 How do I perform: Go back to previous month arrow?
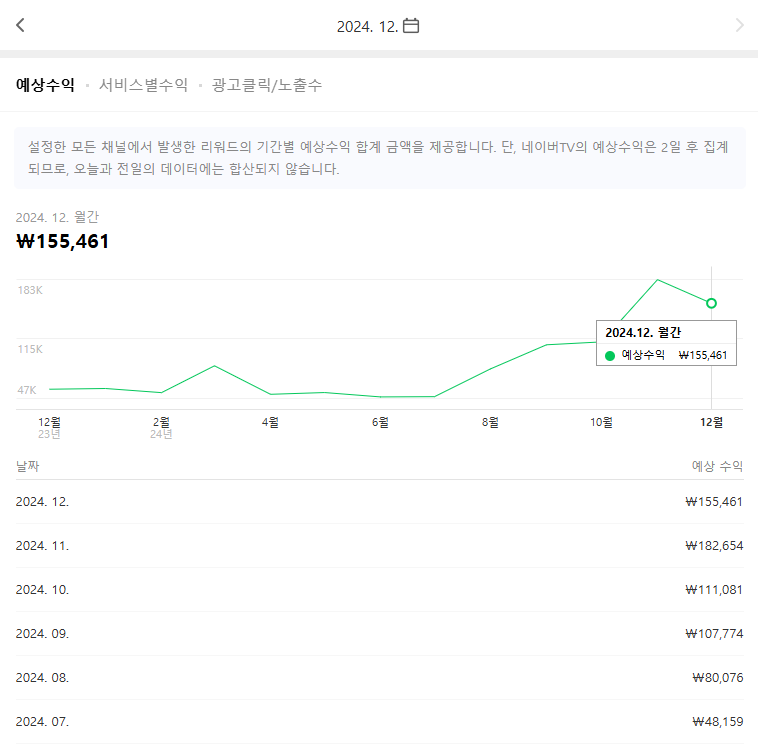pyautogui.click(x=20, y=25)
